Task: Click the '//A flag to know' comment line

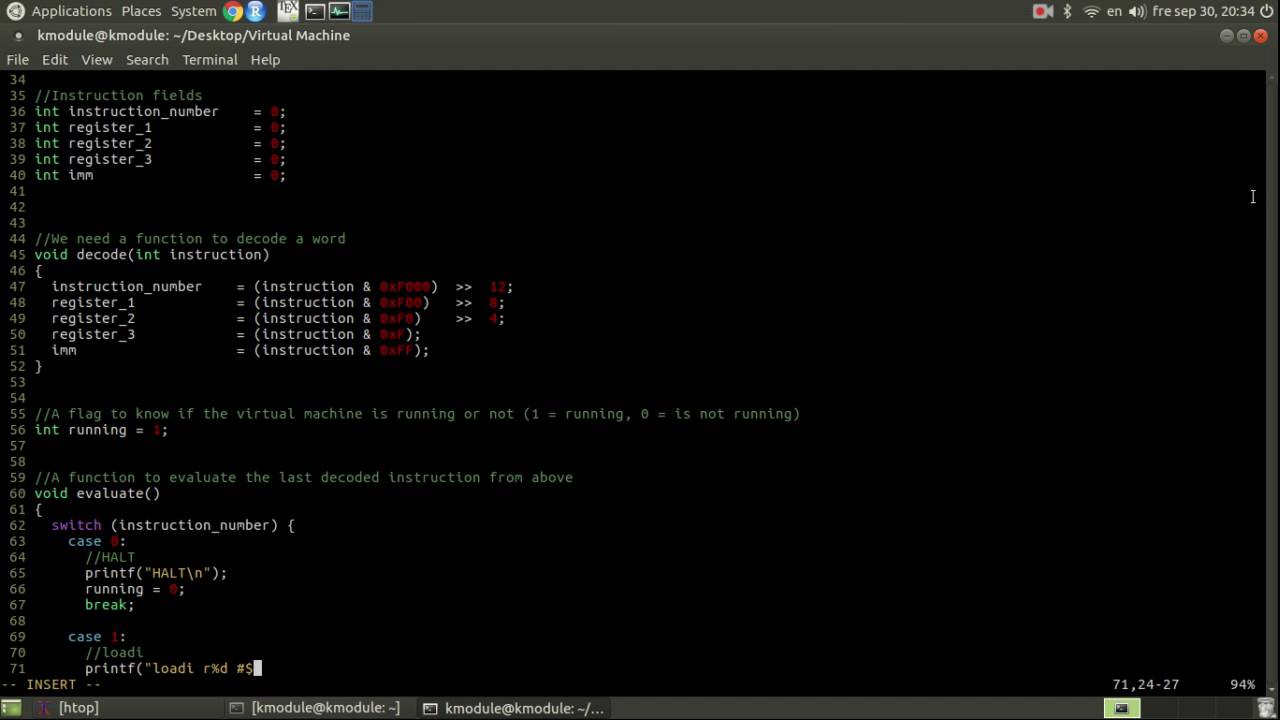Action: [x=417, y=413]
